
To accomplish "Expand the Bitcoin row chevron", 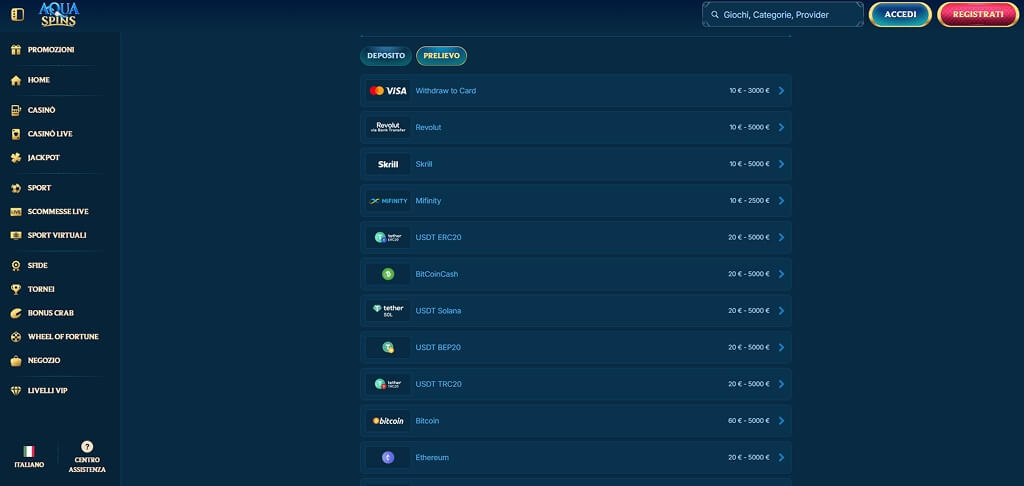I will [x=781, y=421].
